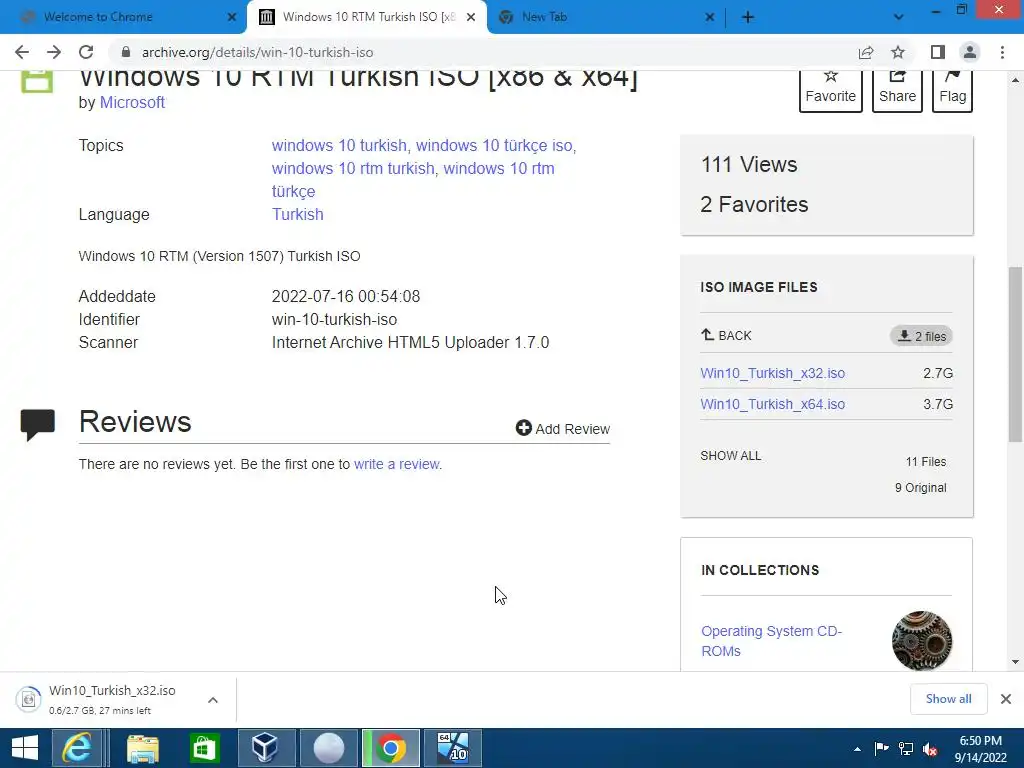This screenshot has height=768, width=1024.
Task: Open network status tray icon
Action: [x=906, y=748]
